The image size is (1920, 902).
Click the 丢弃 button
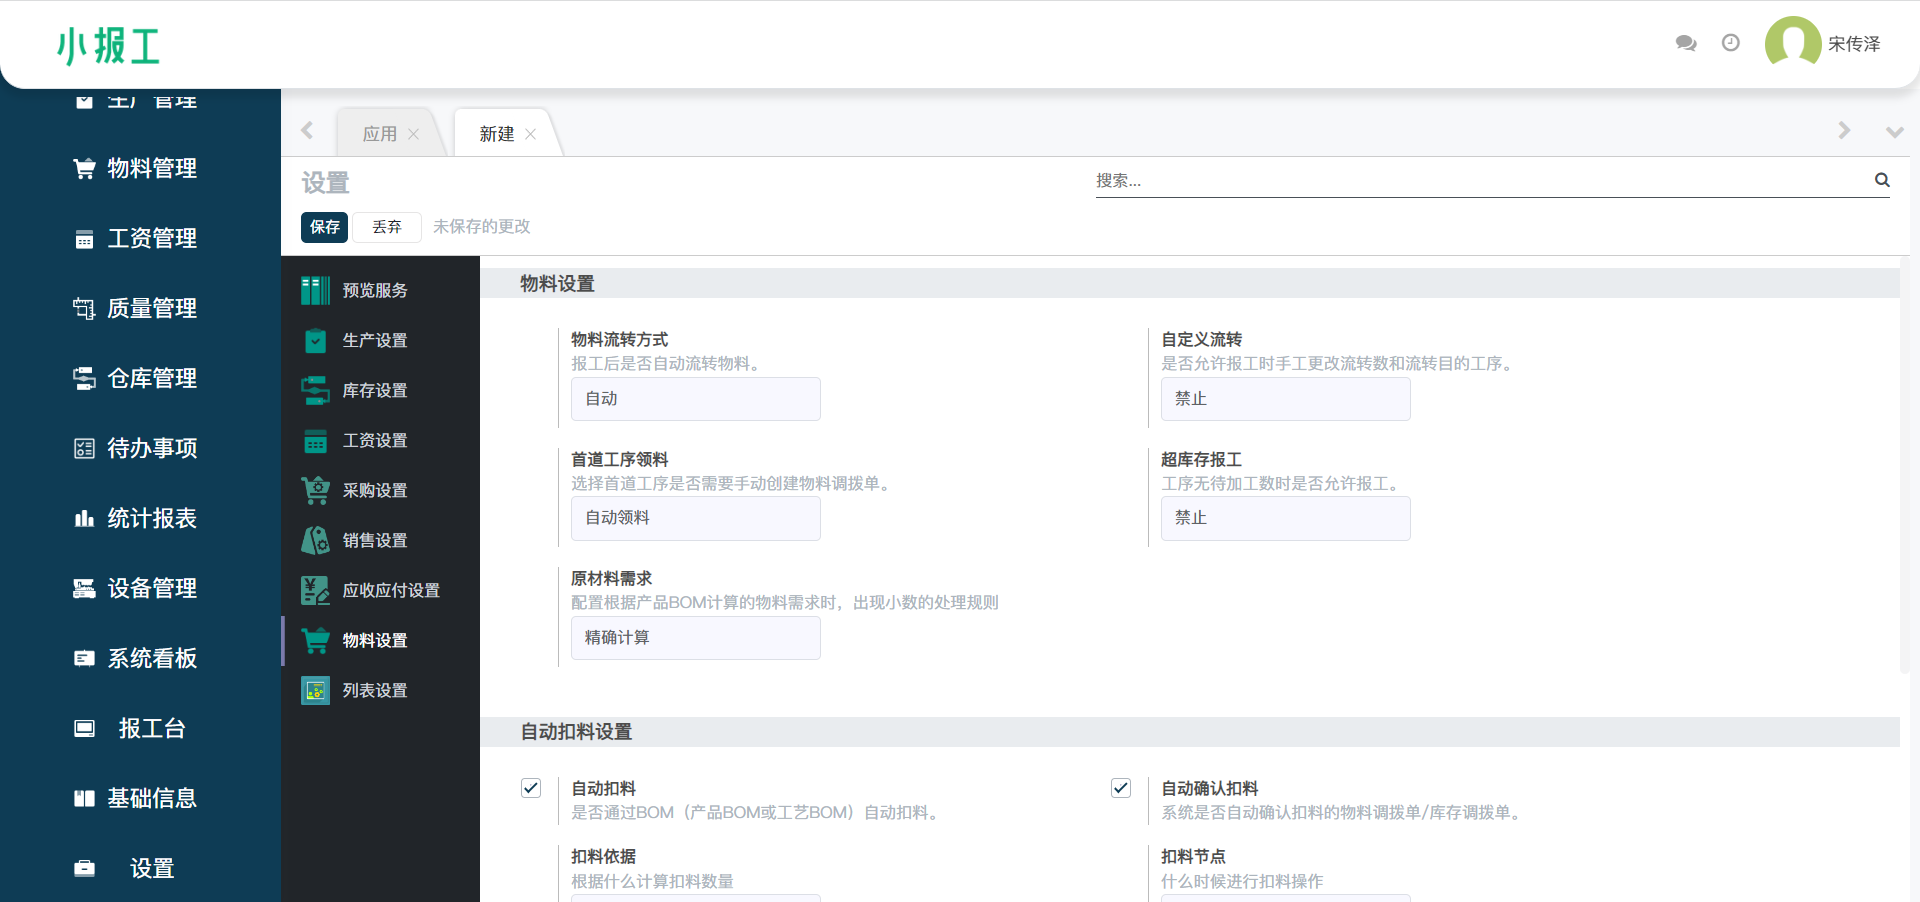click(387, 227)
